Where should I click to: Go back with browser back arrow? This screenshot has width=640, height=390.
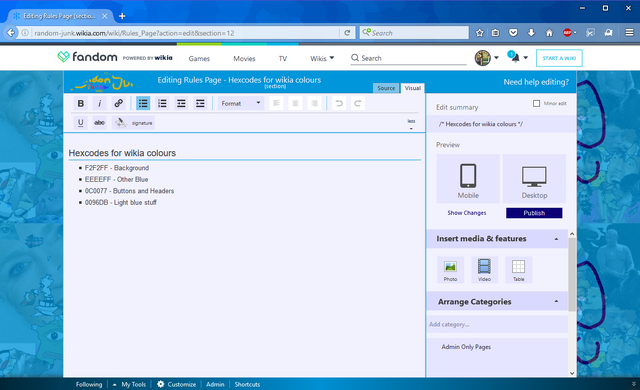pos(11,33)
